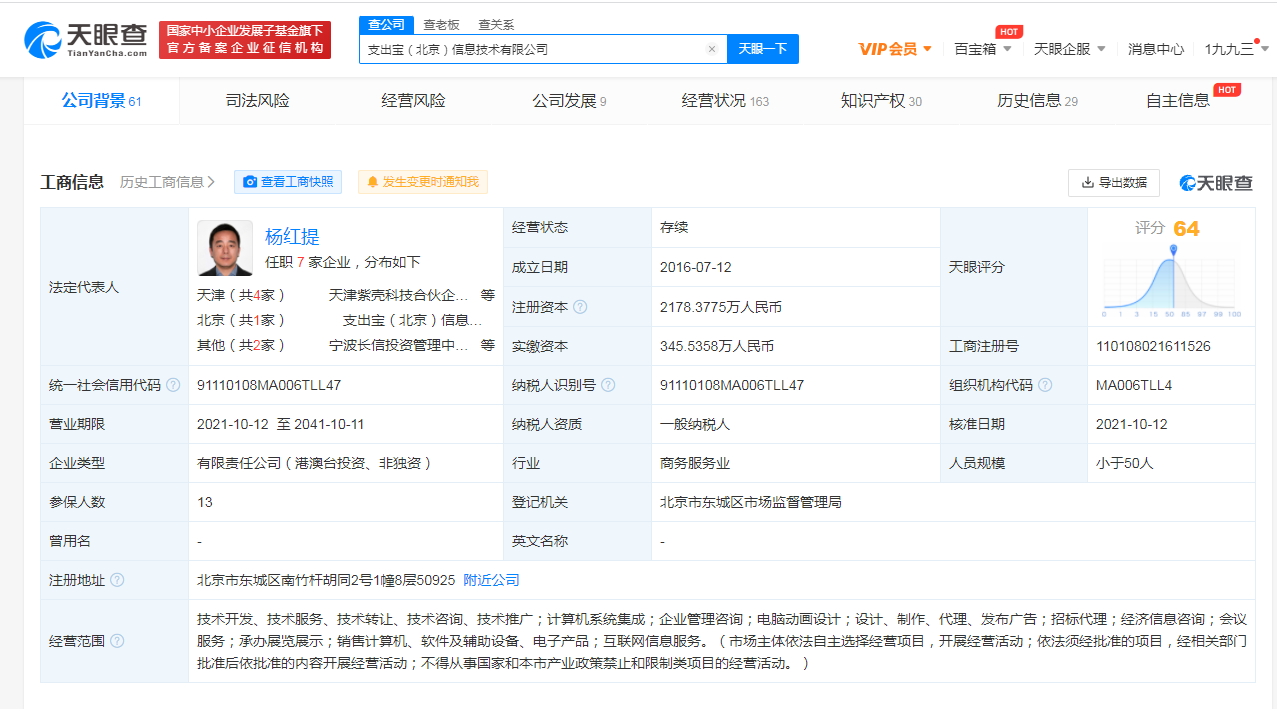This screenshot has height=709, width=1277.
Task: Click the 天眼评分 bell curve chart
Action: point(1172,281)
